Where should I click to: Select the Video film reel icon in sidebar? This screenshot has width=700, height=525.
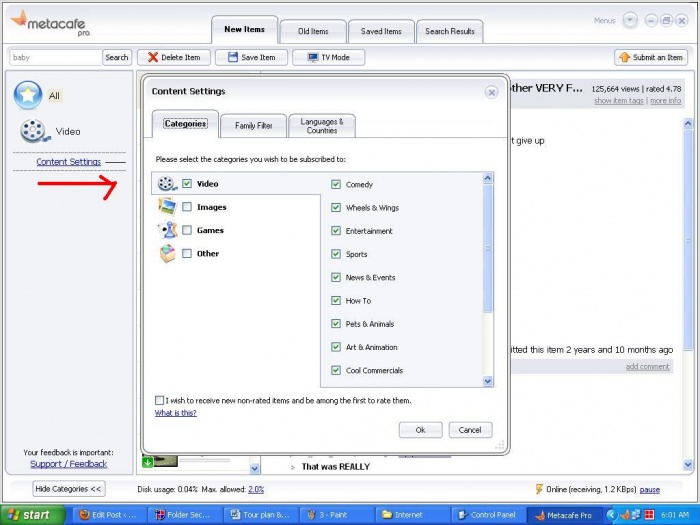[33, 131]
